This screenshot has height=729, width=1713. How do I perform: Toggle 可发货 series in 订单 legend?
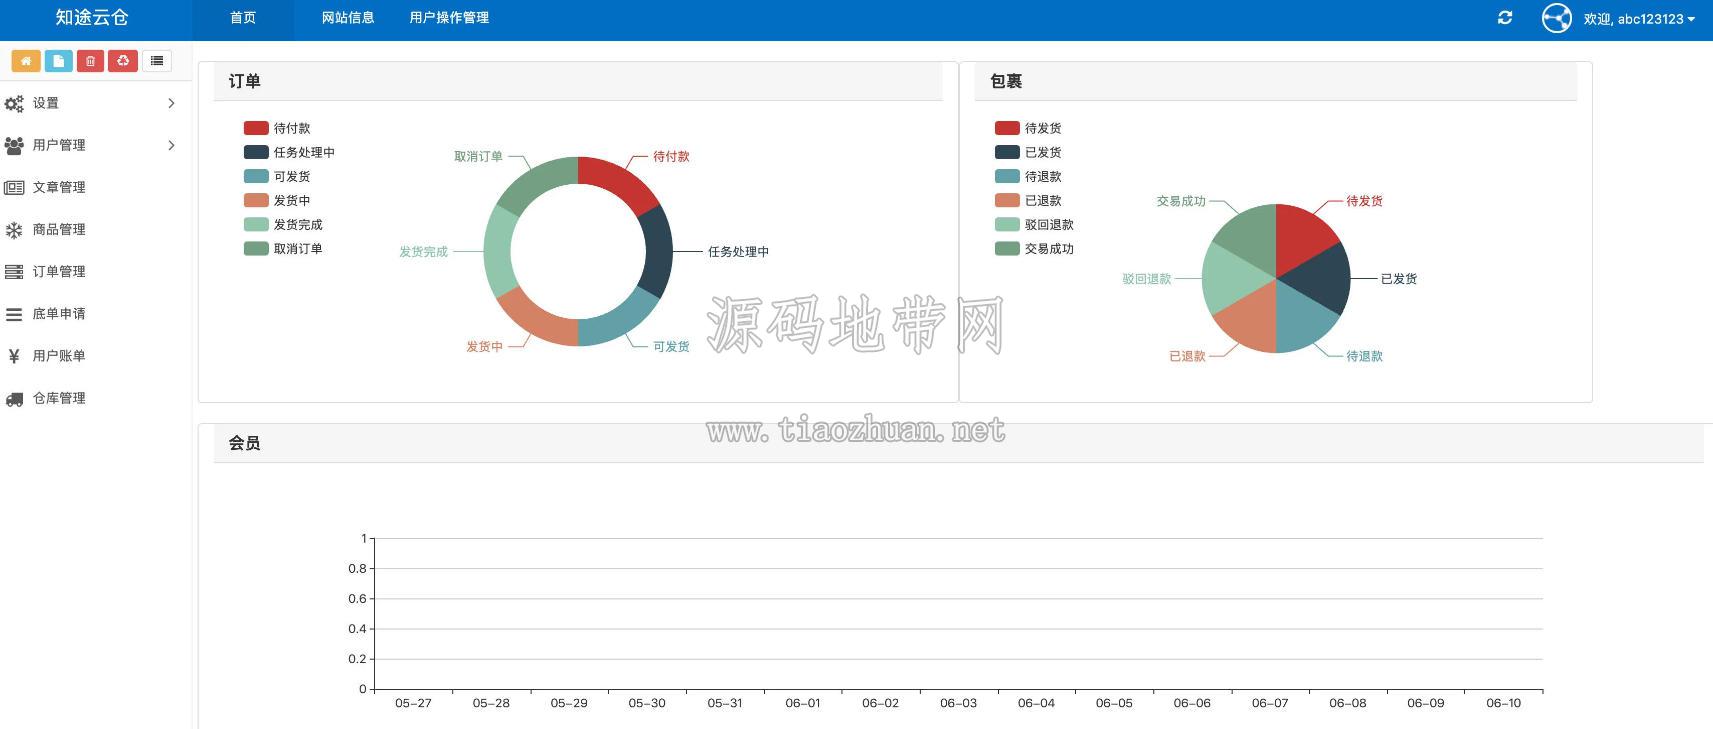click(277, 176)
